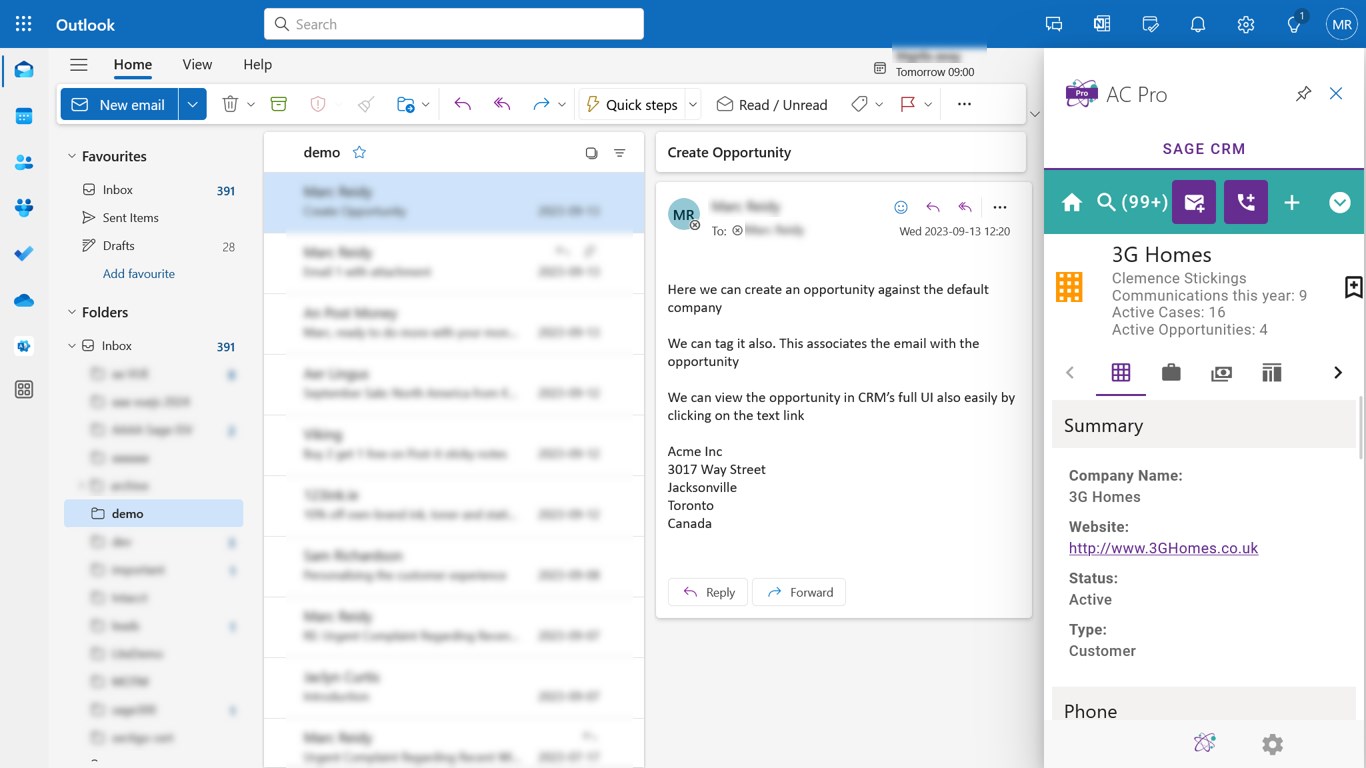1366x768 pixels.
Task: Open the flag options dropdown arrow
Action: pos(928,104)
